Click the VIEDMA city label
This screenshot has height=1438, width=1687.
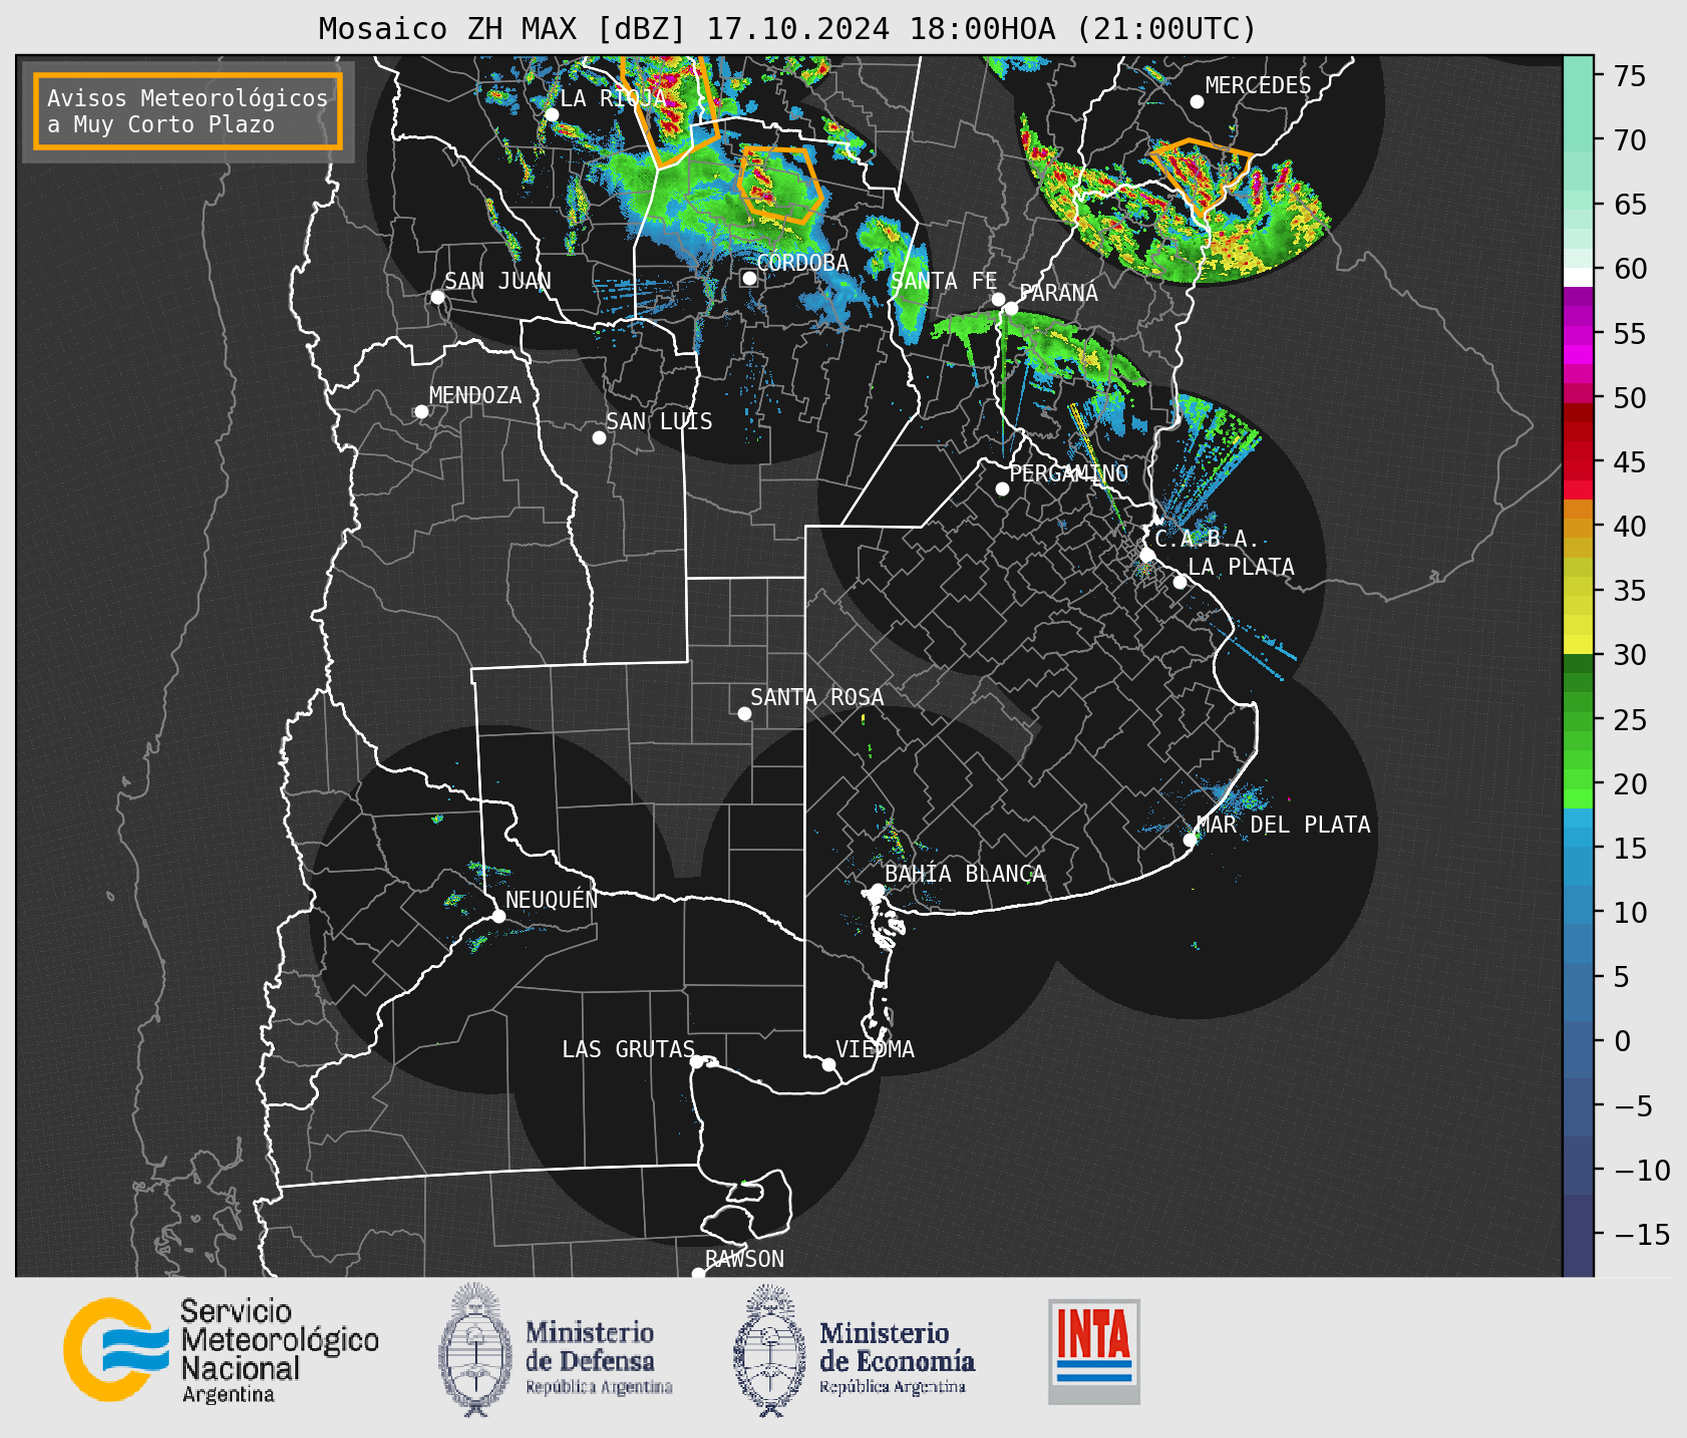pos(875,1049)
